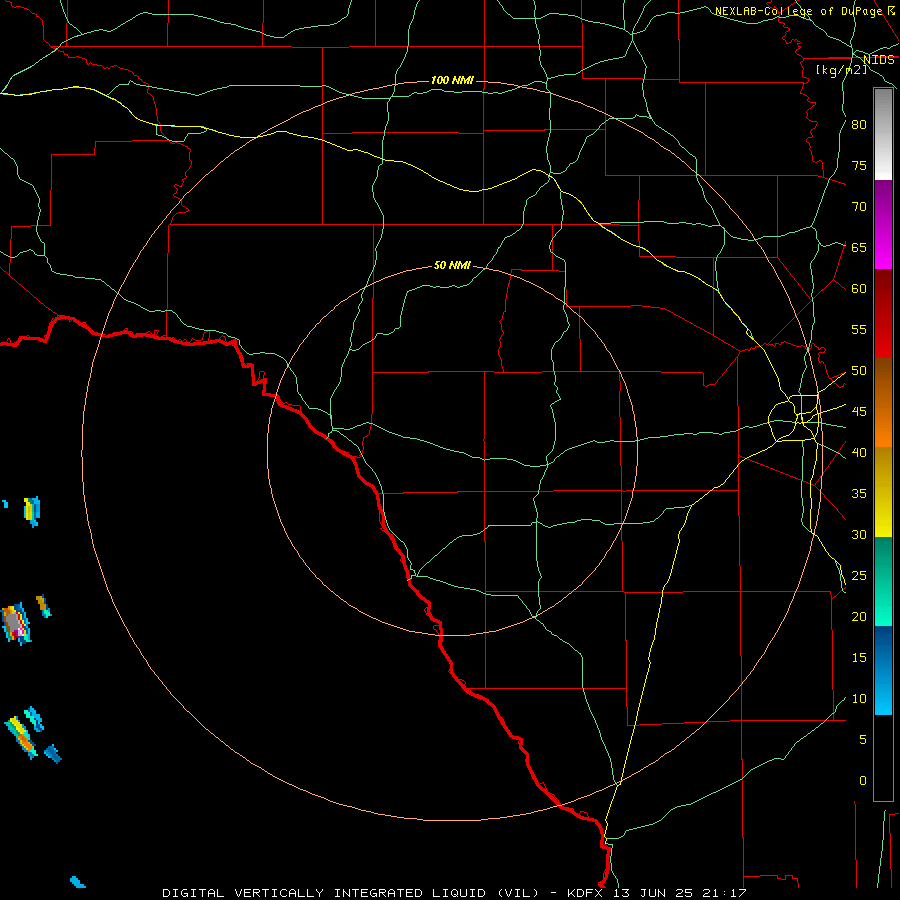900x900 pixels.
Task: Click the storm cell with the gray-magenta core
Action: click(x=15, y=624)
